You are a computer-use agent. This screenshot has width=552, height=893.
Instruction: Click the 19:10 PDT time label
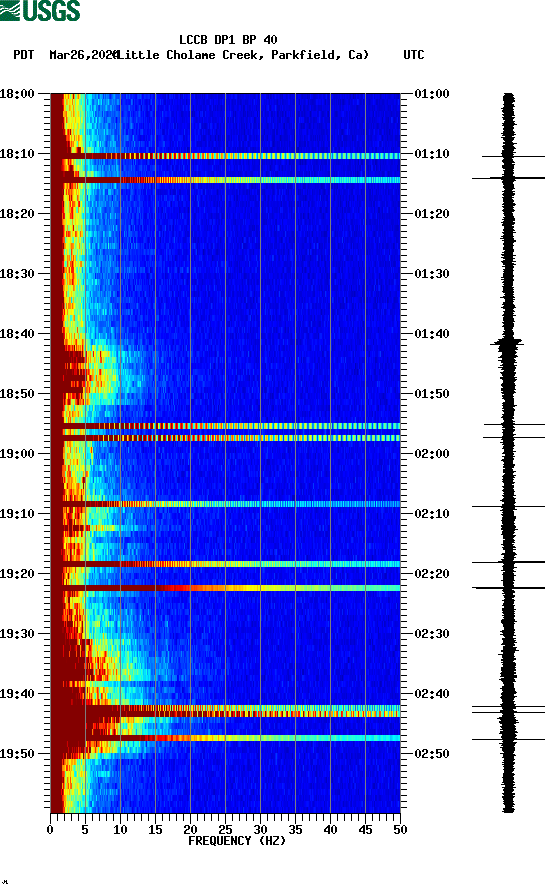[x=17, y=514]
